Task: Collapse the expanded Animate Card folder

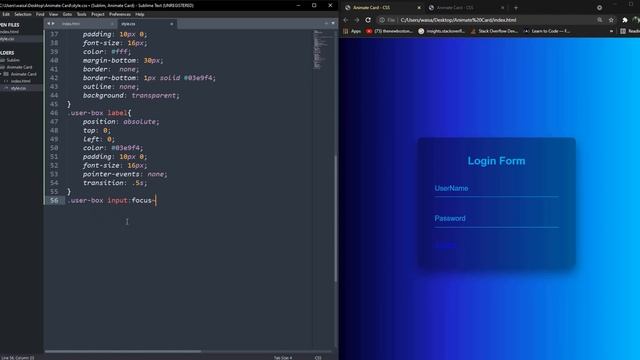Action: tap(1, 74)
